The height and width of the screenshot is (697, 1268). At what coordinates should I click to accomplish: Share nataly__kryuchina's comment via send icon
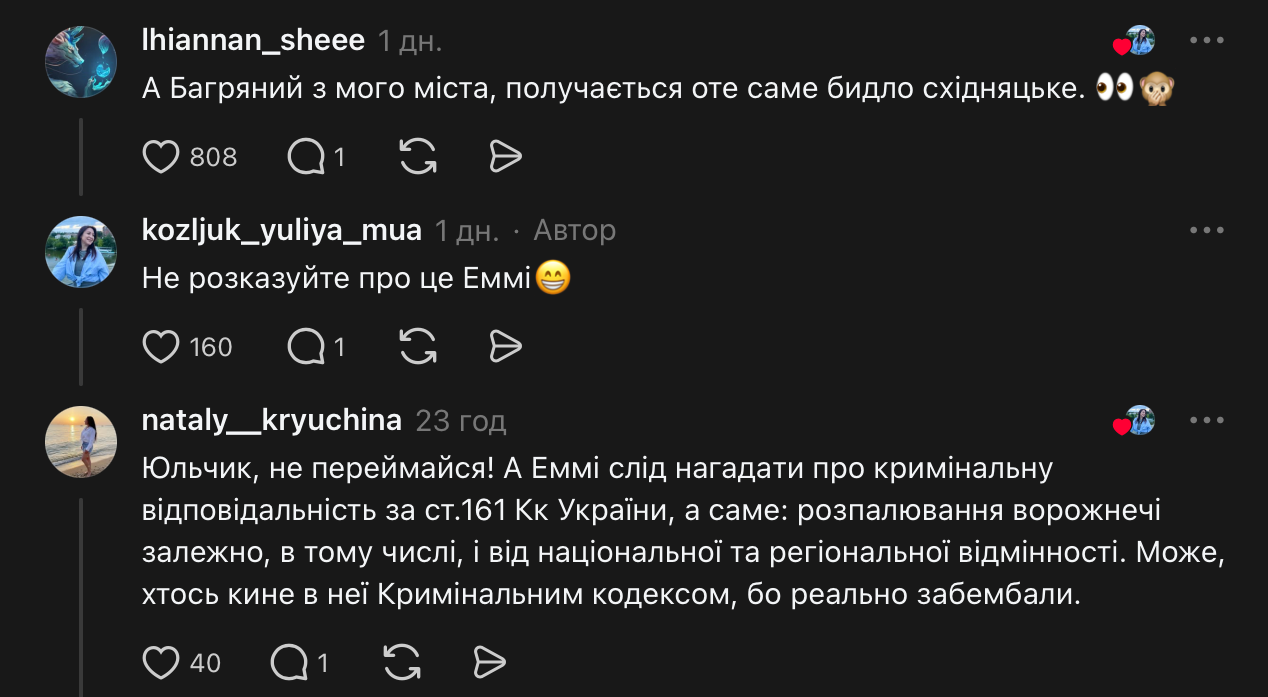click(489, 662)
